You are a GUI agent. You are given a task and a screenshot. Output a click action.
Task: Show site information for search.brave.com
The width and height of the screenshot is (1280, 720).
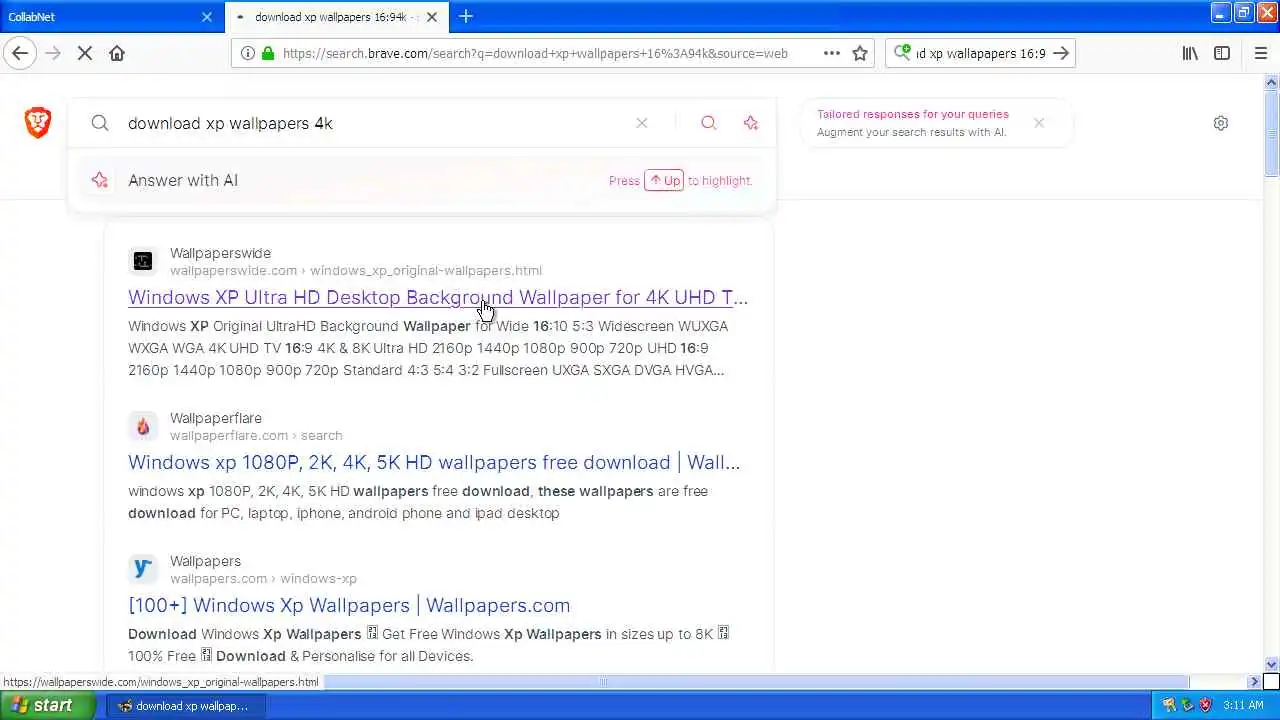(x=247, y=53)
